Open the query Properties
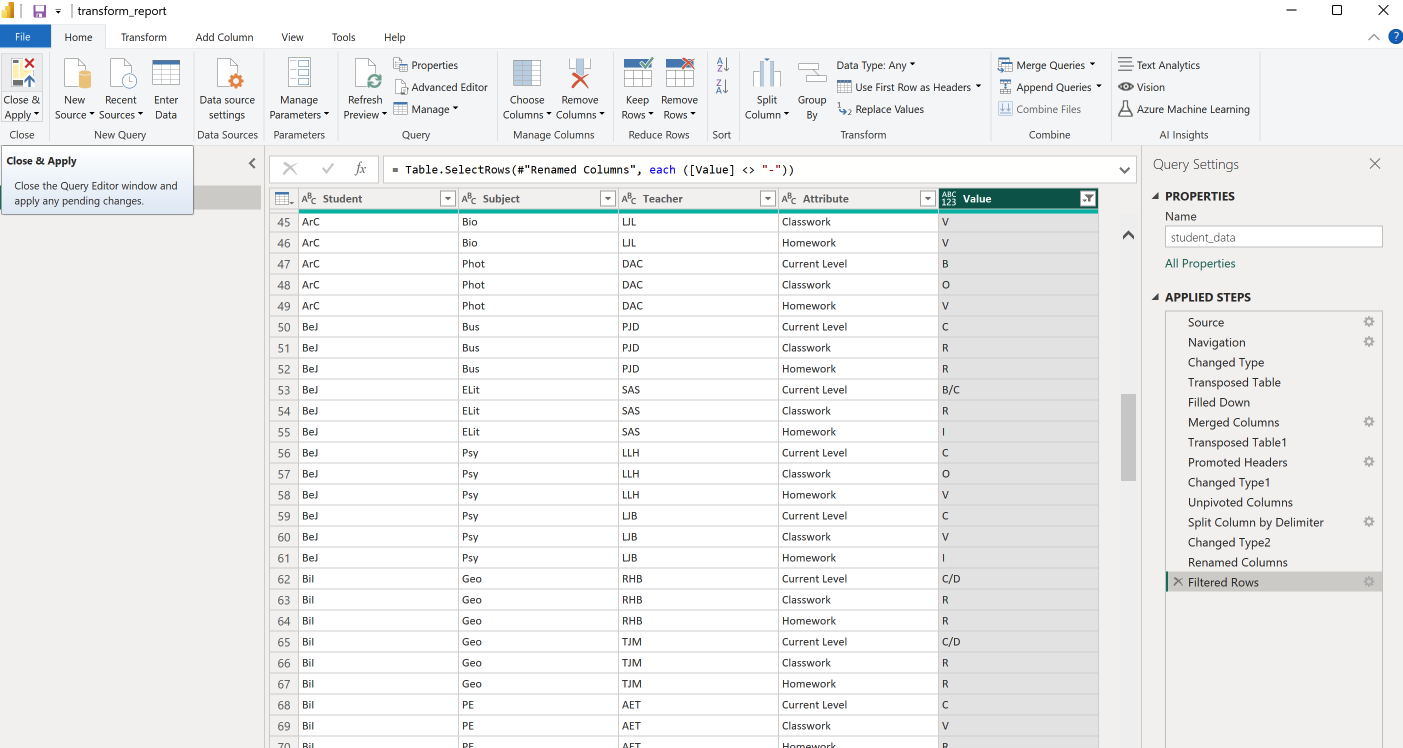 point(426,65)
